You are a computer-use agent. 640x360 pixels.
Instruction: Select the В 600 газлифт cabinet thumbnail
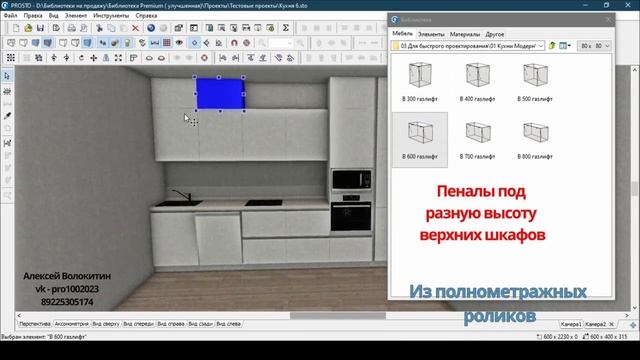pos(420,140)
